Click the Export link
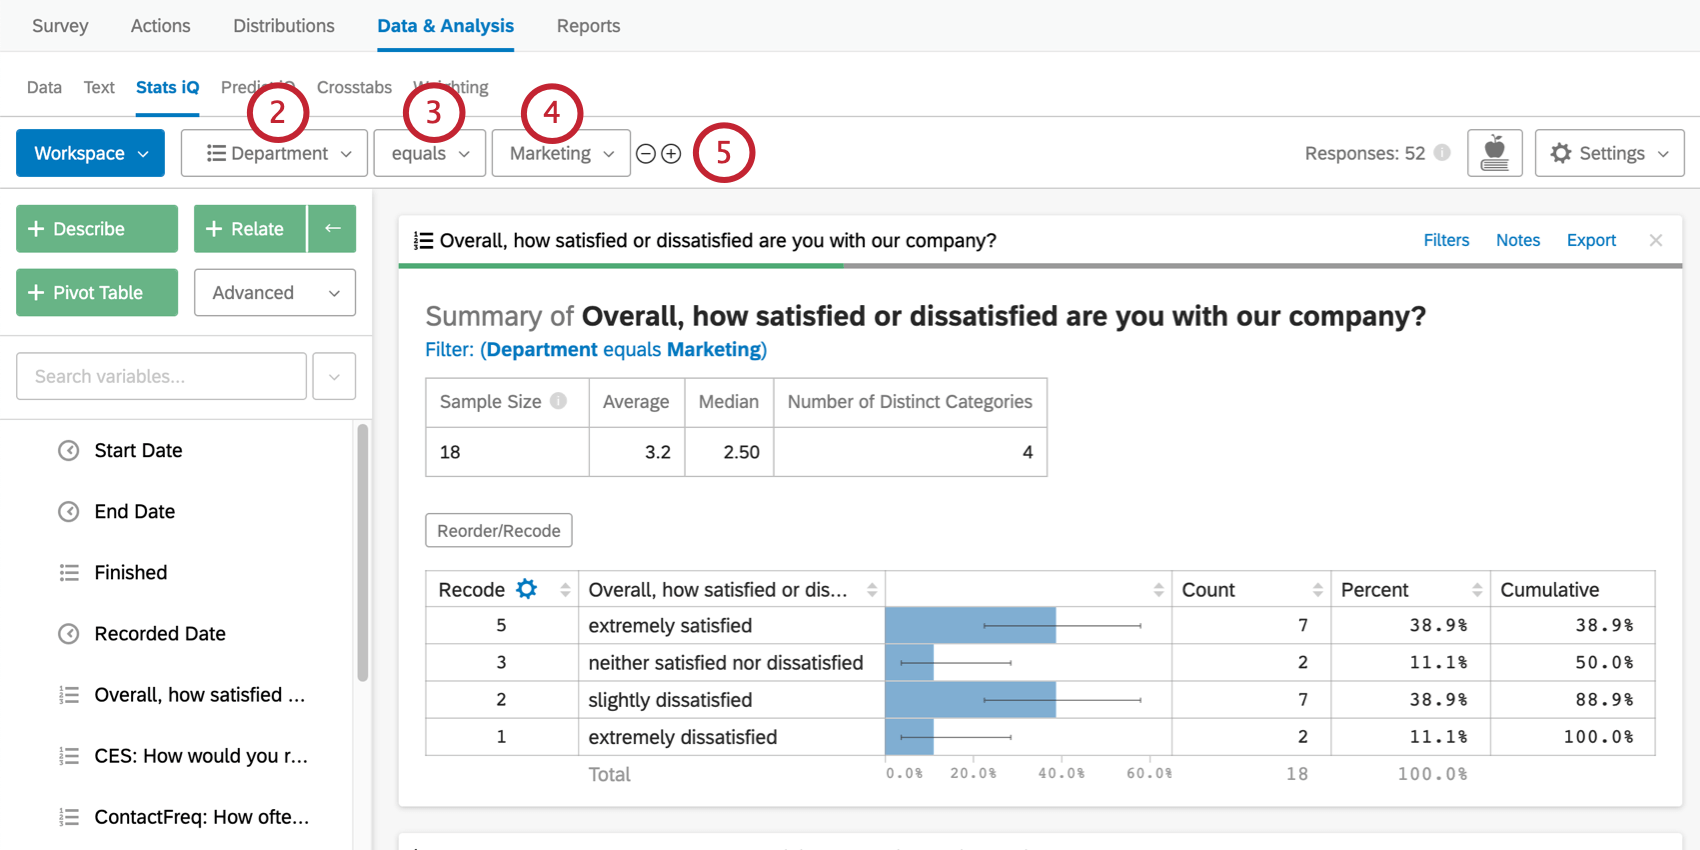This screenshot has height=850, width=1700. (1590, 240)
